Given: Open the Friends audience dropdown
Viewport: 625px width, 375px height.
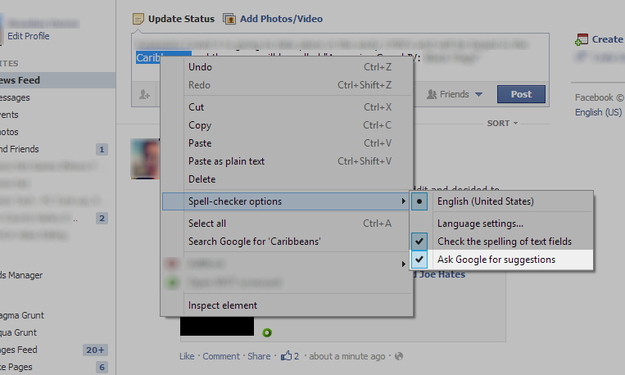Looking at the screenshot, I should (455, 94).
